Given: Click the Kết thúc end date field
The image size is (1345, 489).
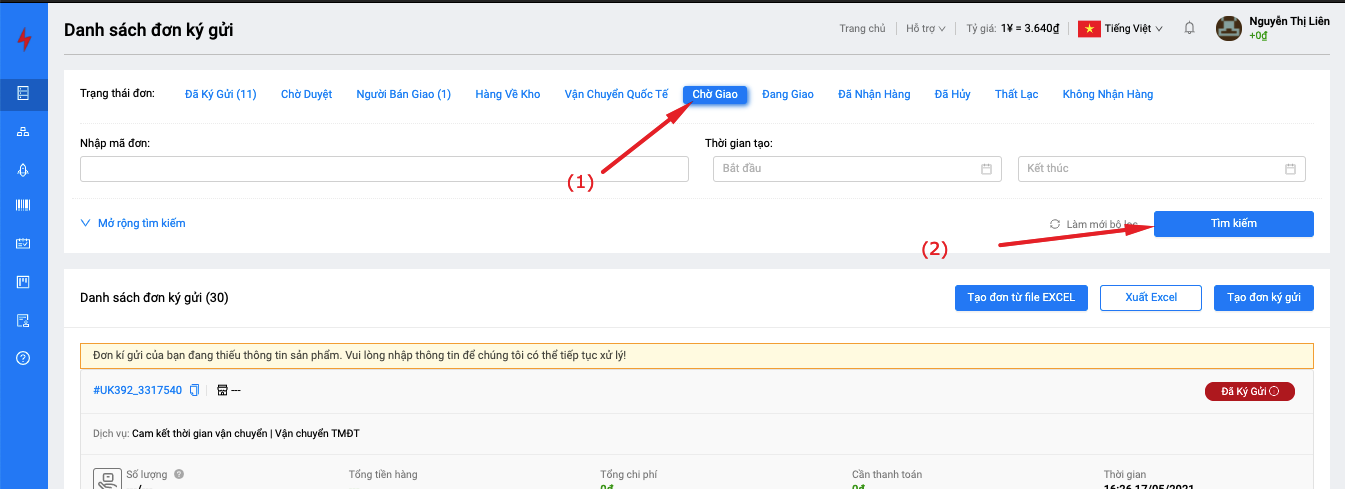Looking at the screenshot, I should click(1161, 169).
